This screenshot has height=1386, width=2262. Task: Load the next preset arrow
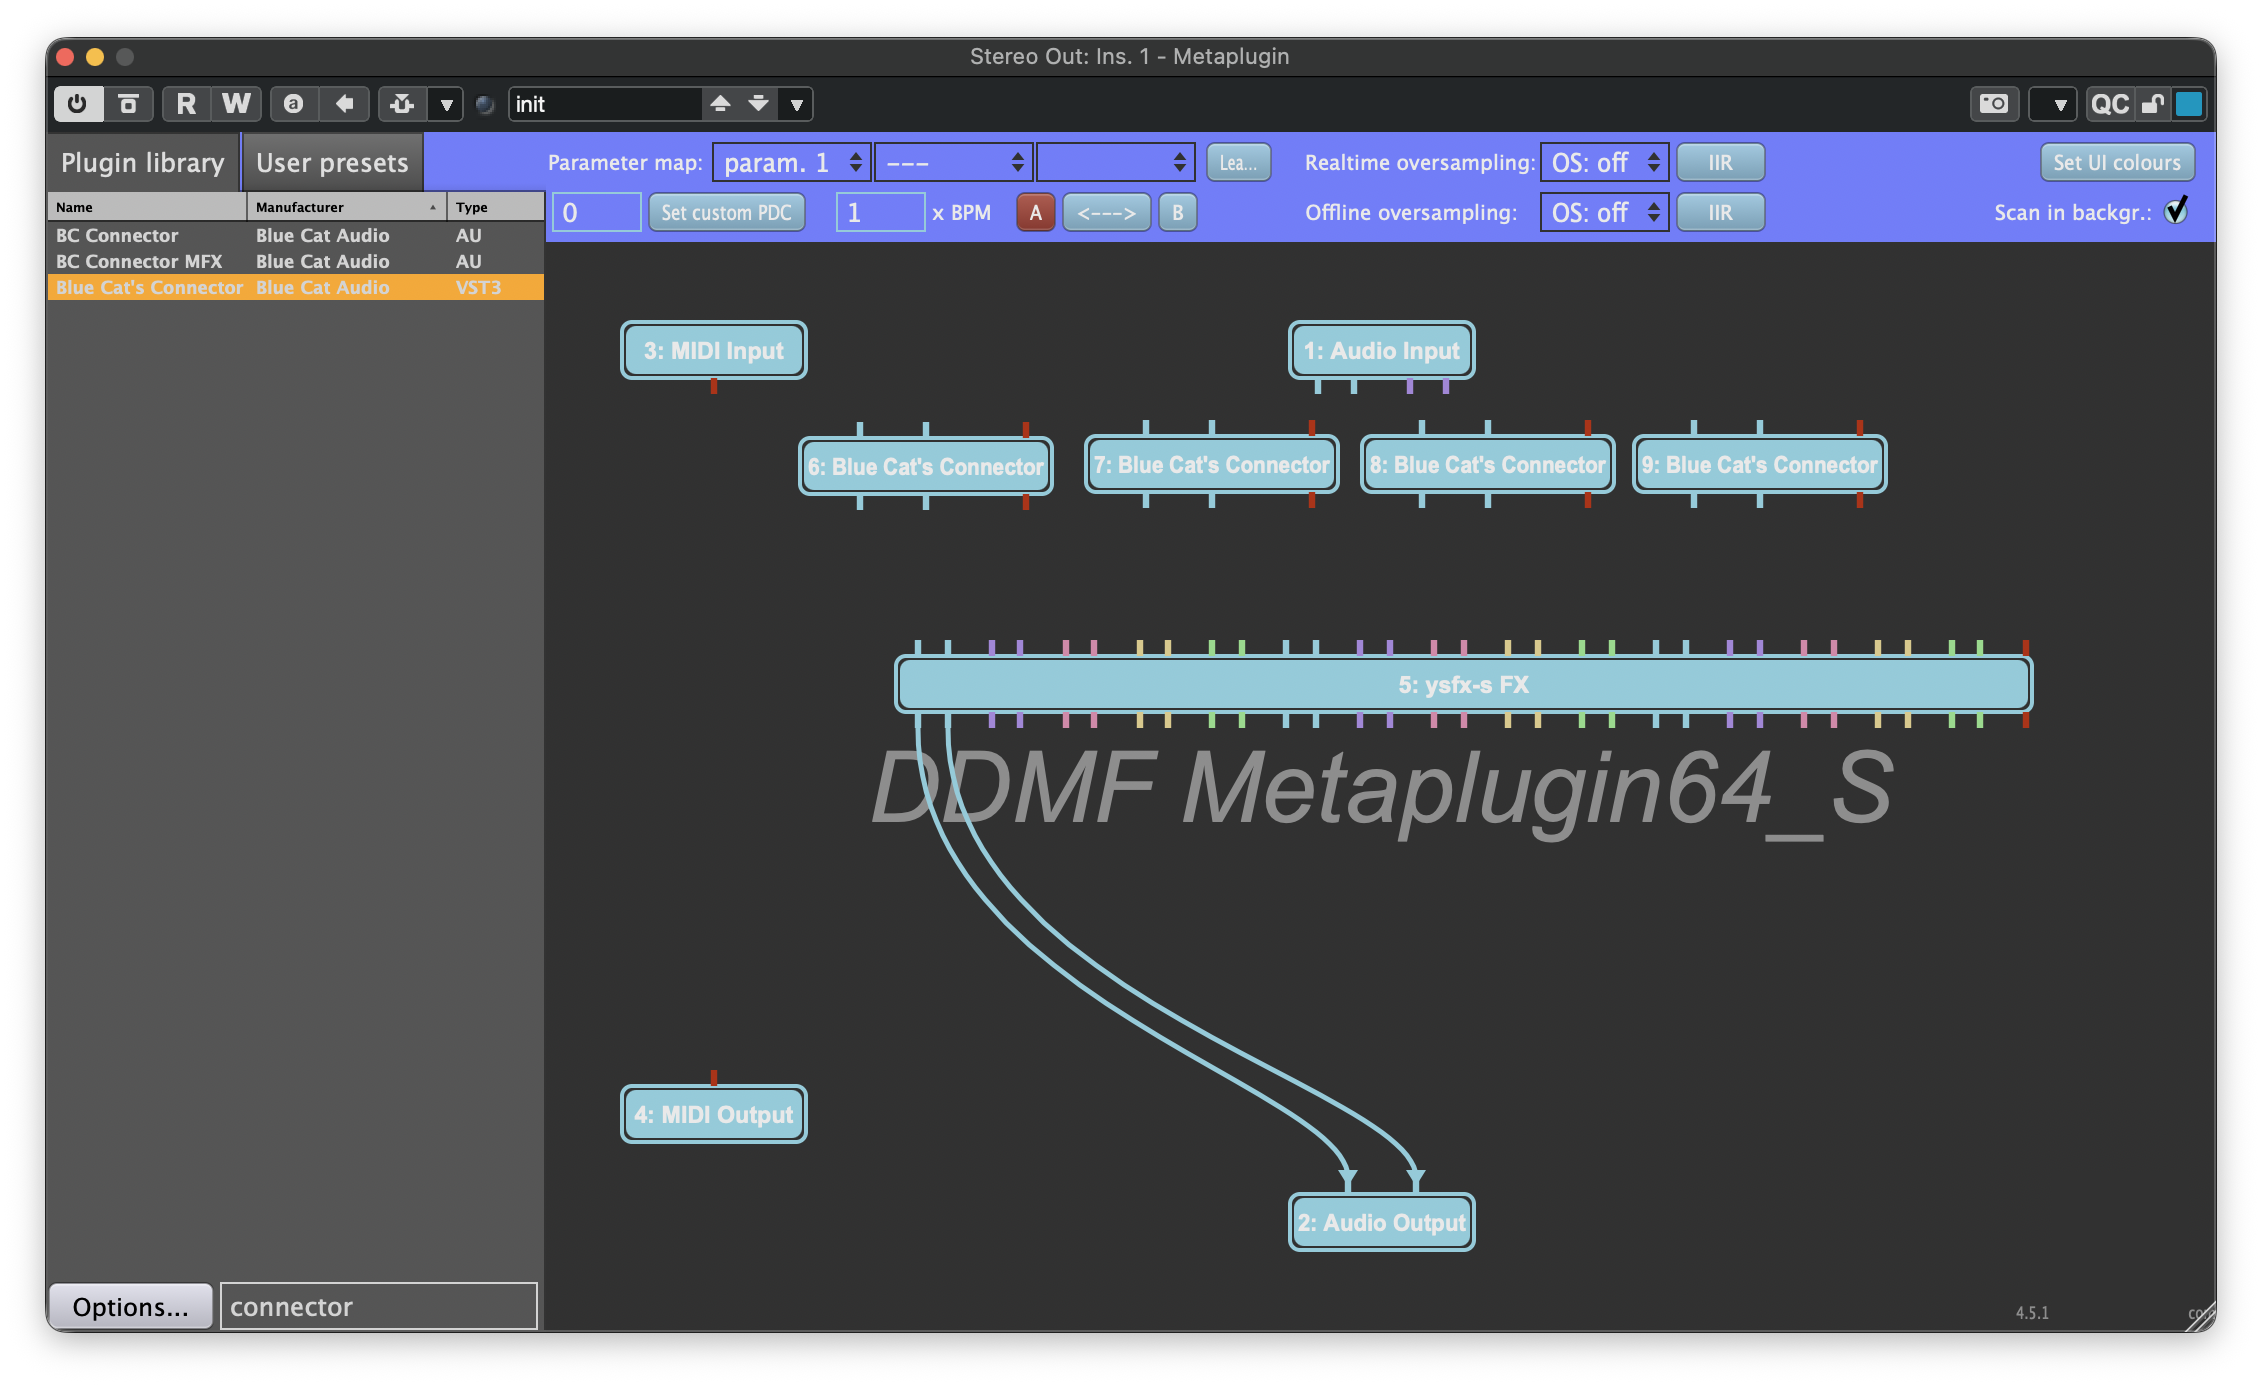pos(759,104)
